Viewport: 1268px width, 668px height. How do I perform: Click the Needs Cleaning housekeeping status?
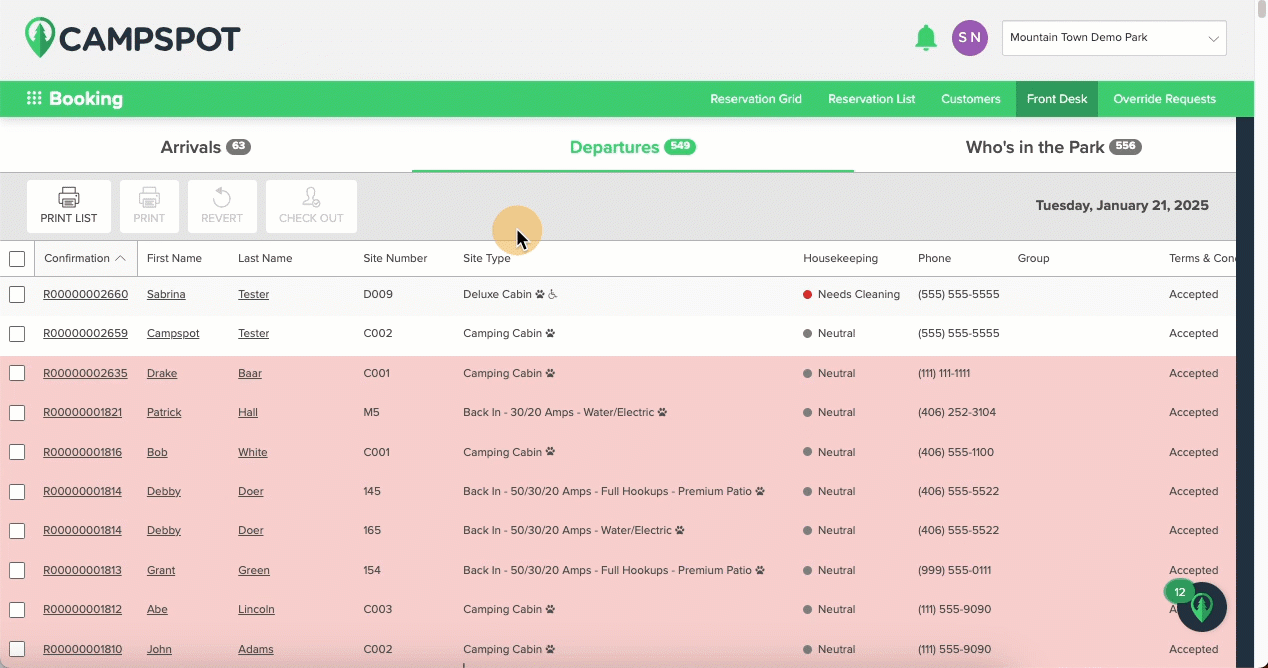tap(851, 295)
